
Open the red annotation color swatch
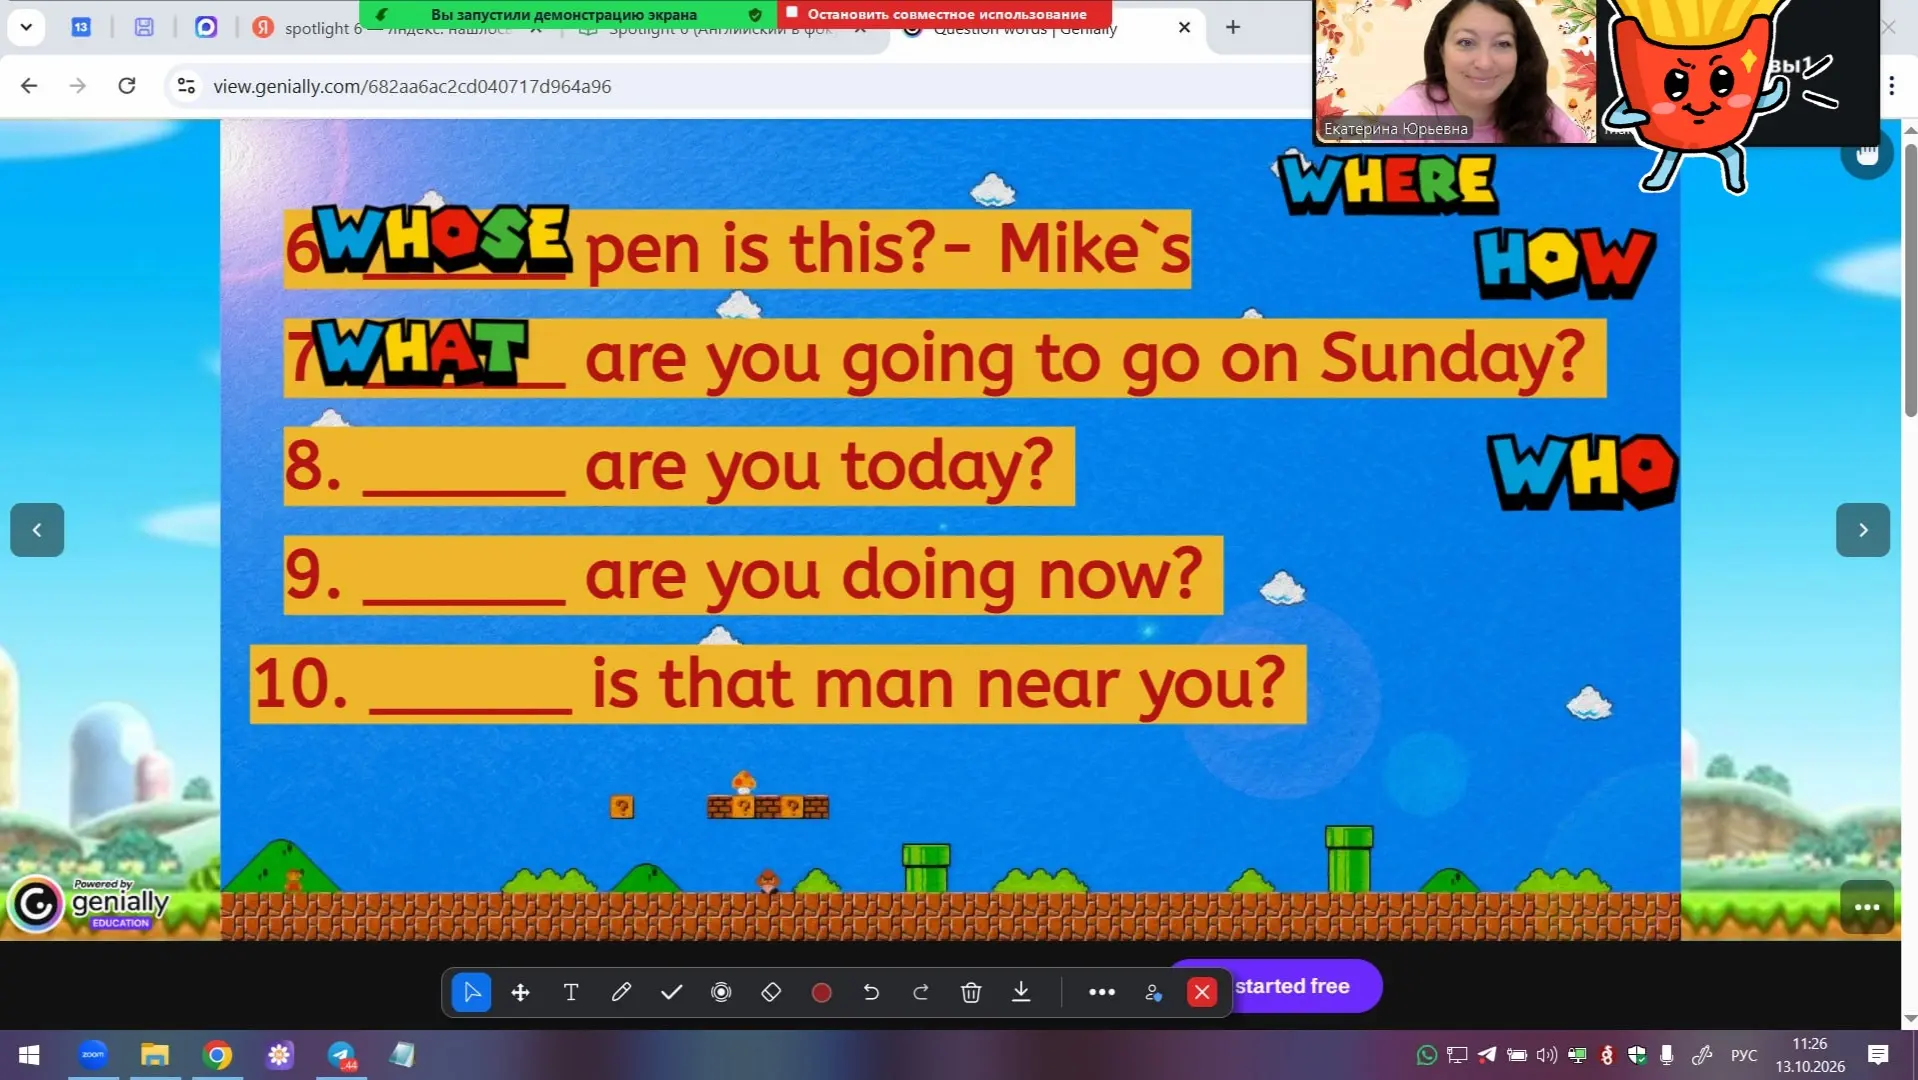tap(821, 992)
